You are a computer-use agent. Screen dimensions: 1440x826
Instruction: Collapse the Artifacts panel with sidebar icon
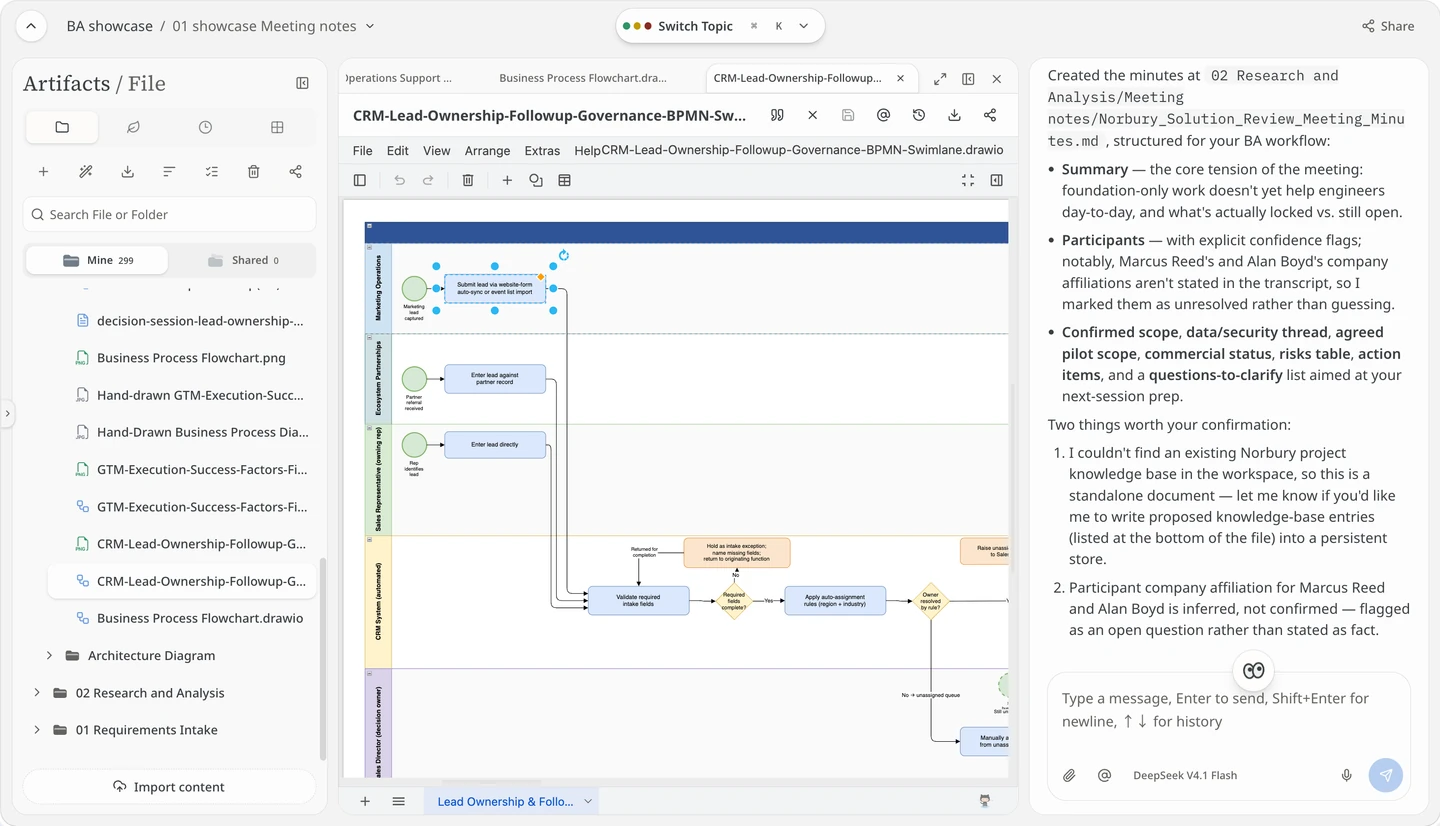click(302, 83)
